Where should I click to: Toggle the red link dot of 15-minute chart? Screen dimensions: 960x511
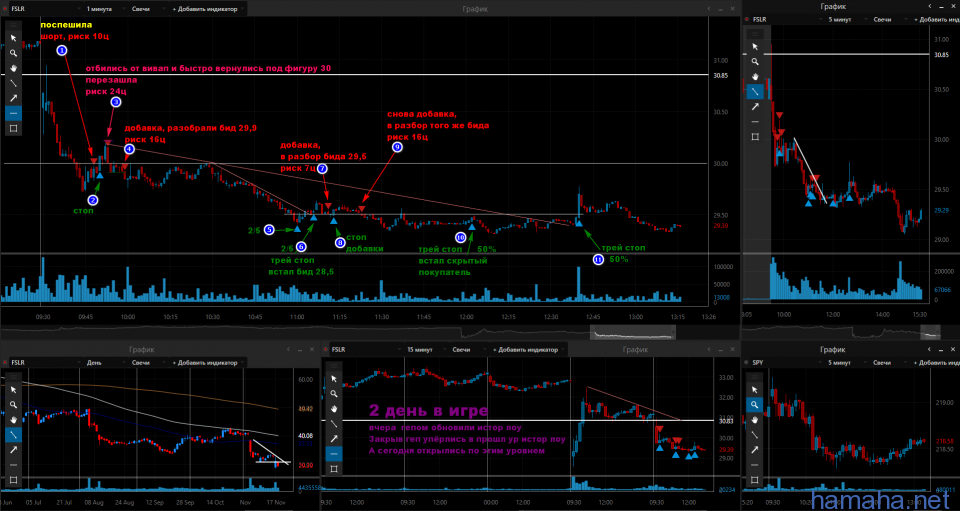point(326,349)
